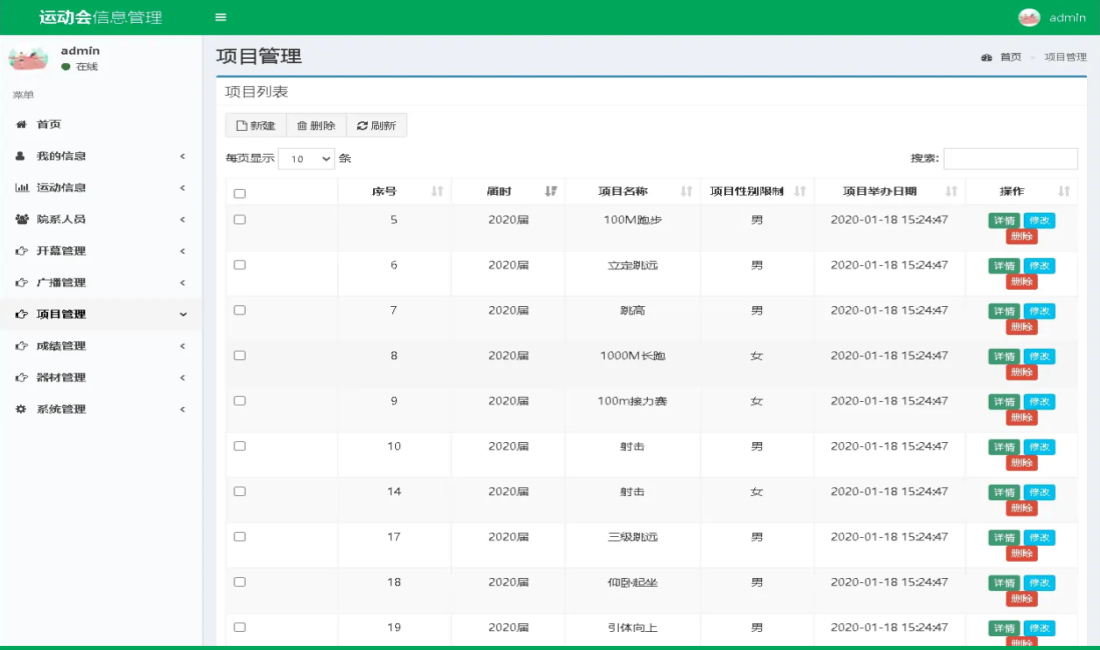Expand the 院系人员 menu chevron
This screenshot has width=1100, height=650.
182,219
